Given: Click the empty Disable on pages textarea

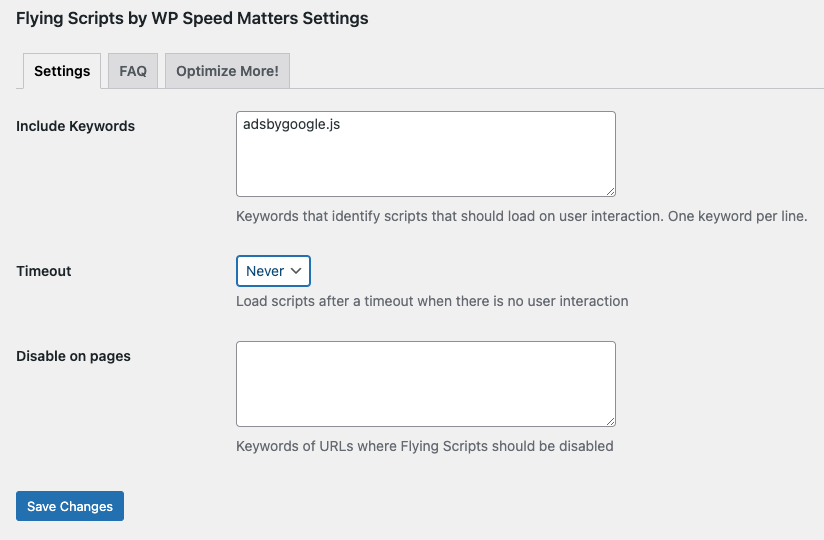Looking at the screenshot, I should 426,384.
